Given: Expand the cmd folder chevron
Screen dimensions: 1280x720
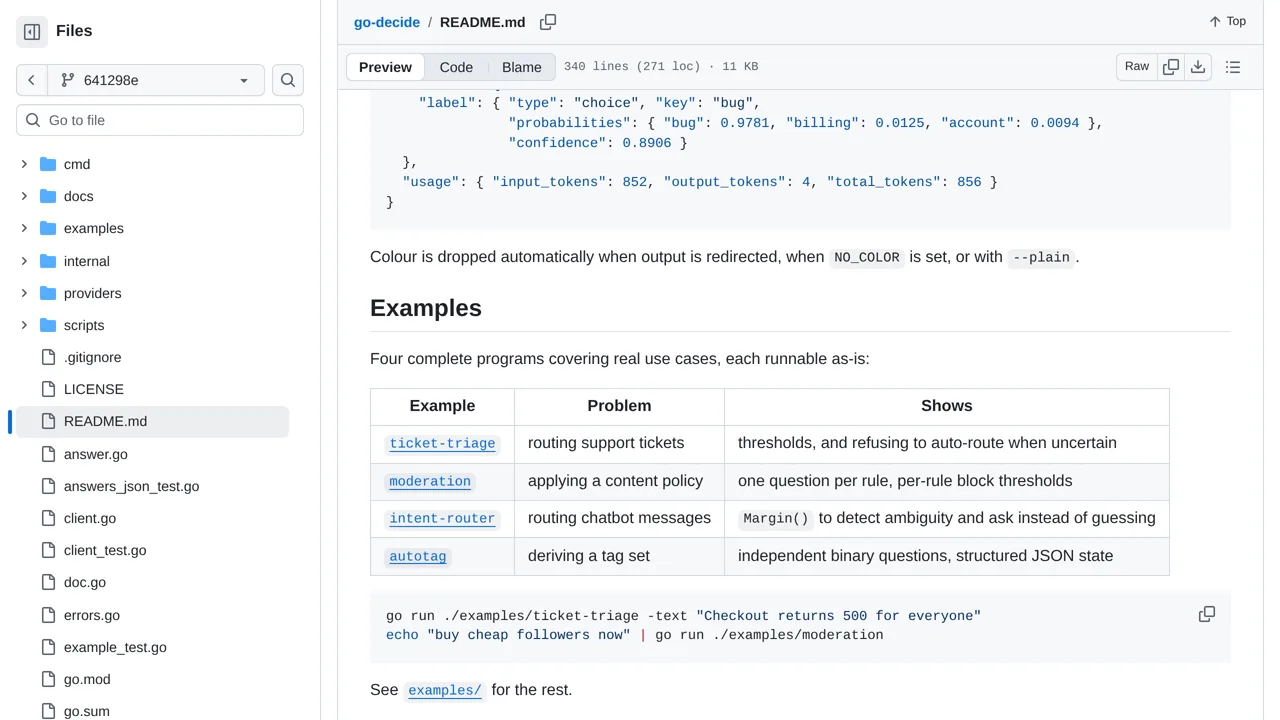Looking at the screenshot, I should pyautogui.click(x=24, y=164).
